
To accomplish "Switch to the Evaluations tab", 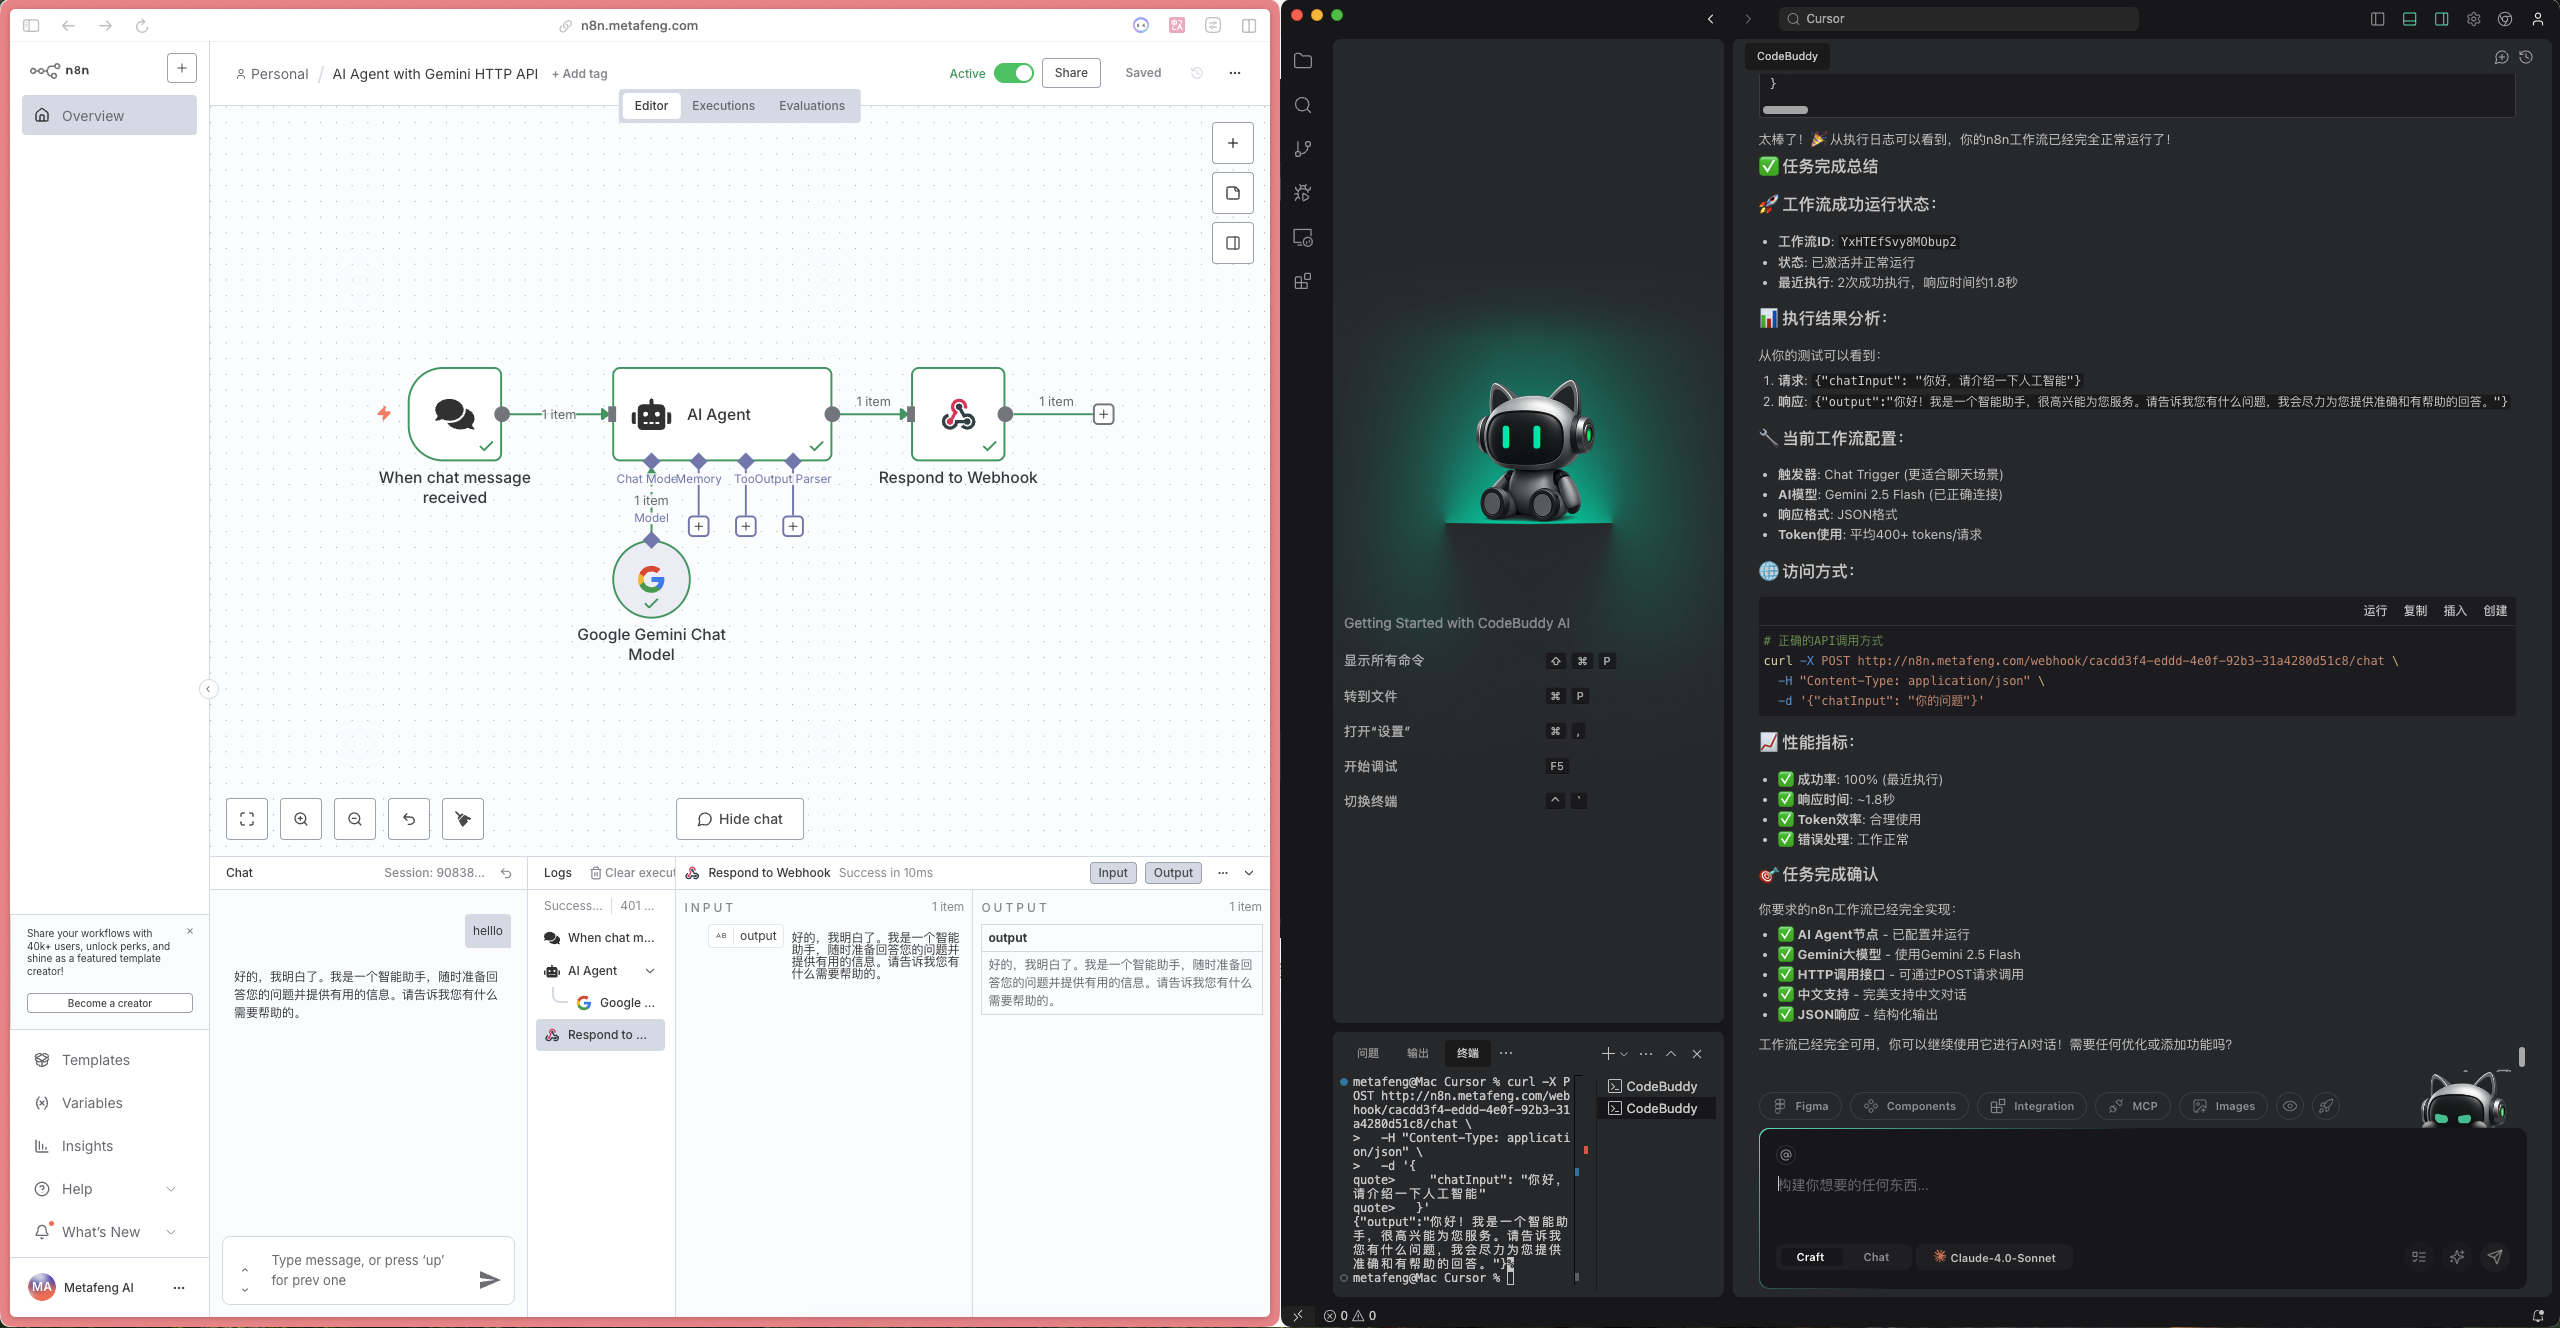I will pos(812,106).
